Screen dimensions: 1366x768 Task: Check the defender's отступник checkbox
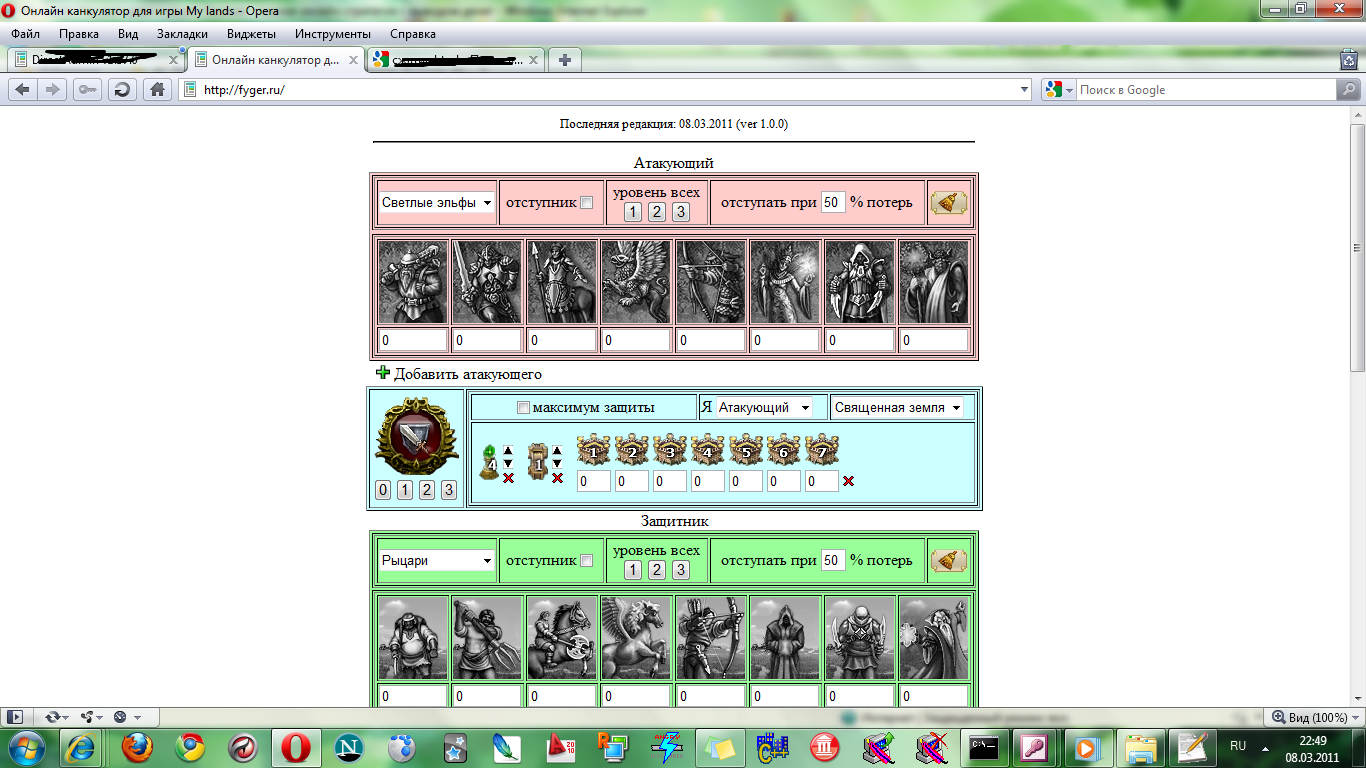pos(587,560)
